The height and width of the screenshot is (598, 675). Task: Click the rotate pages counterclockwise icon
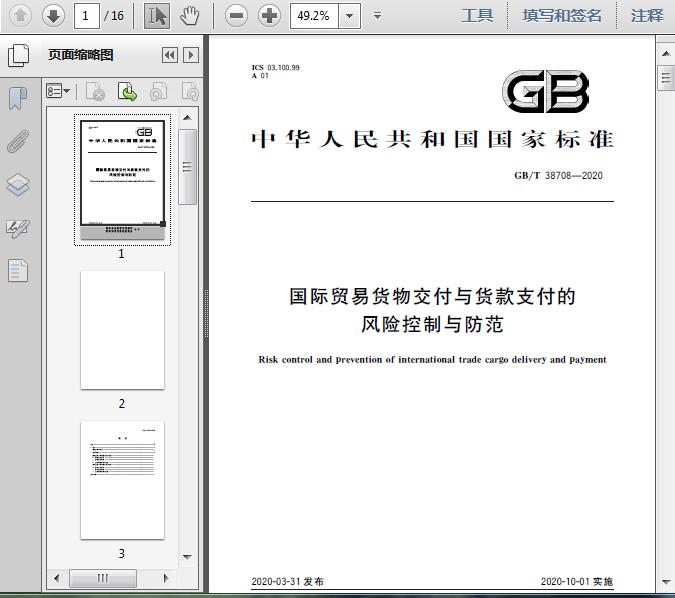158,91
